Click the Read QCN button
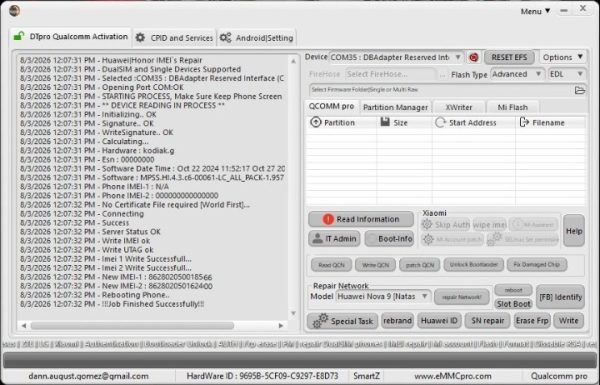 [331, 265]
